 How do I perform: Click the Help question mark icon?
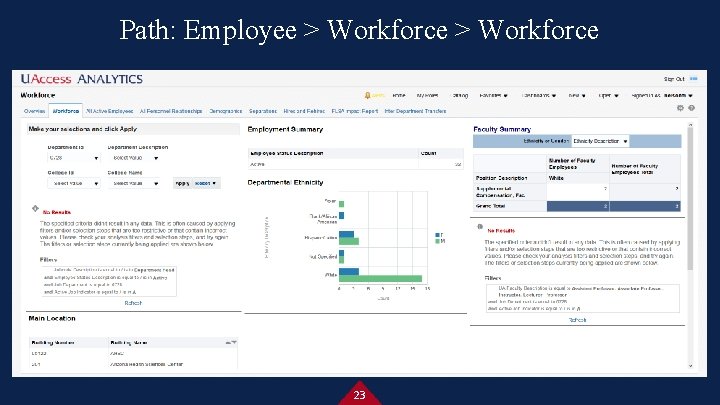[x=692, y=108]
